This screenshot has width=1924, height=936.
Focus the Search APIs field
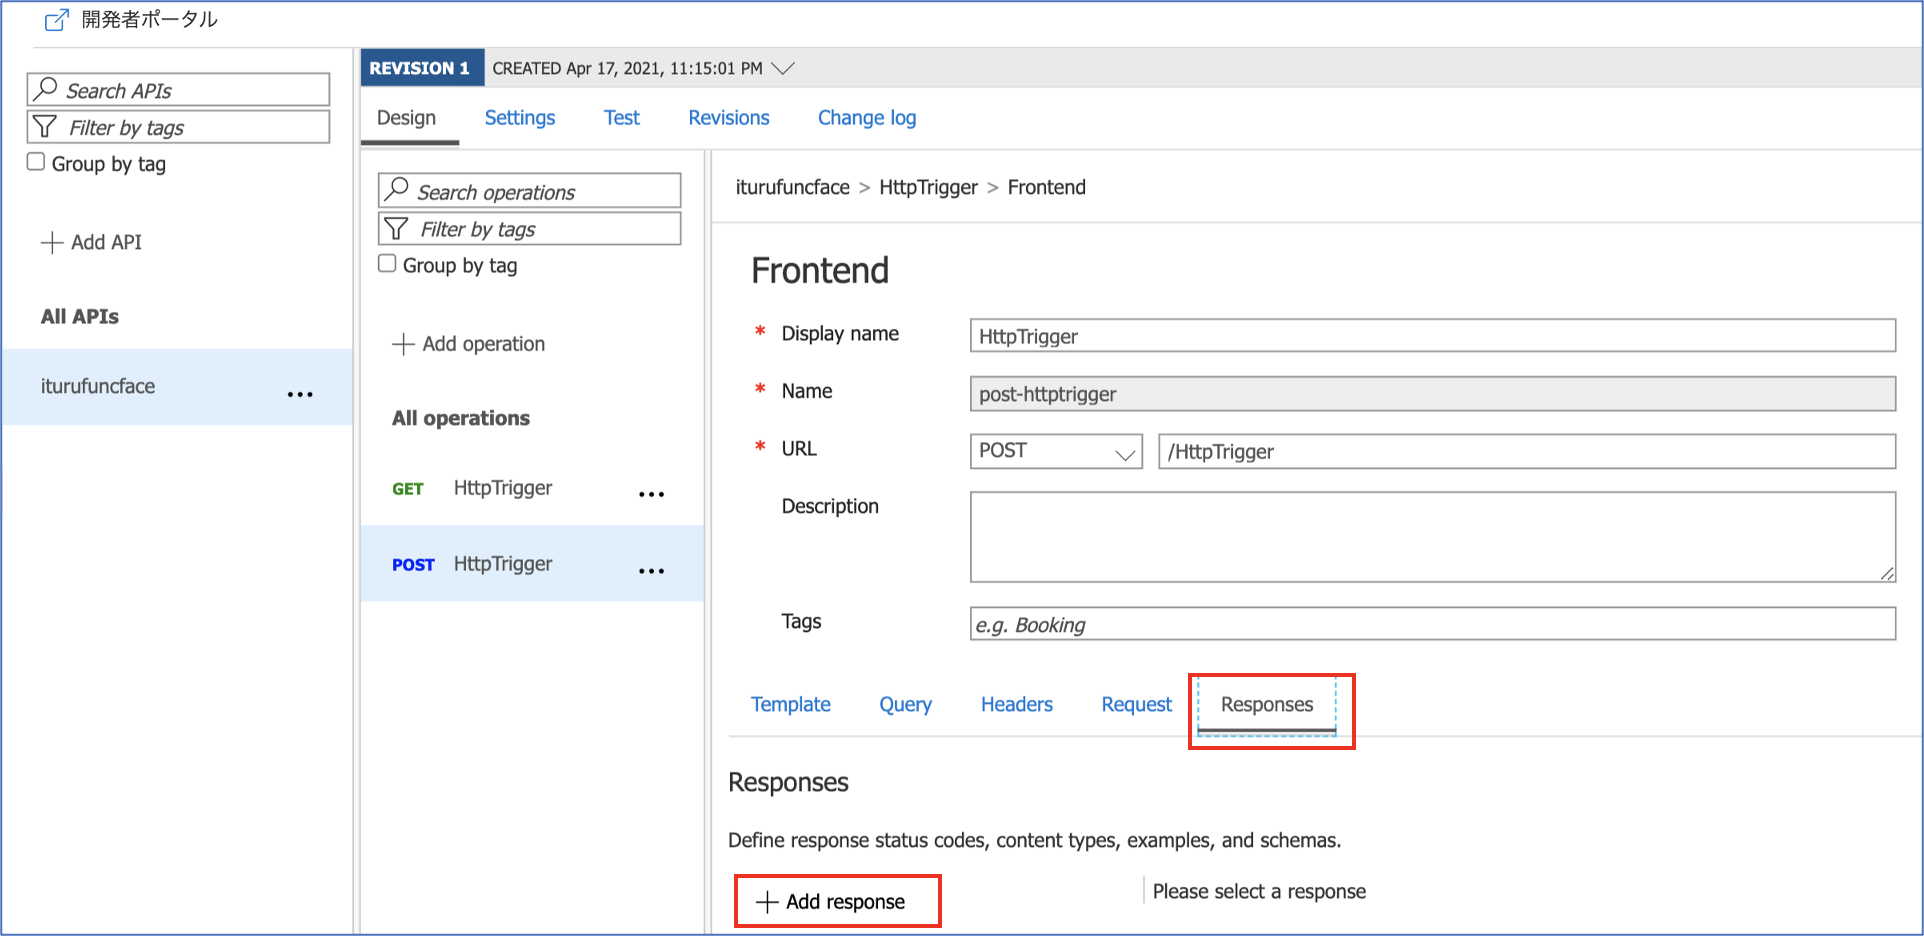point(178,90)
